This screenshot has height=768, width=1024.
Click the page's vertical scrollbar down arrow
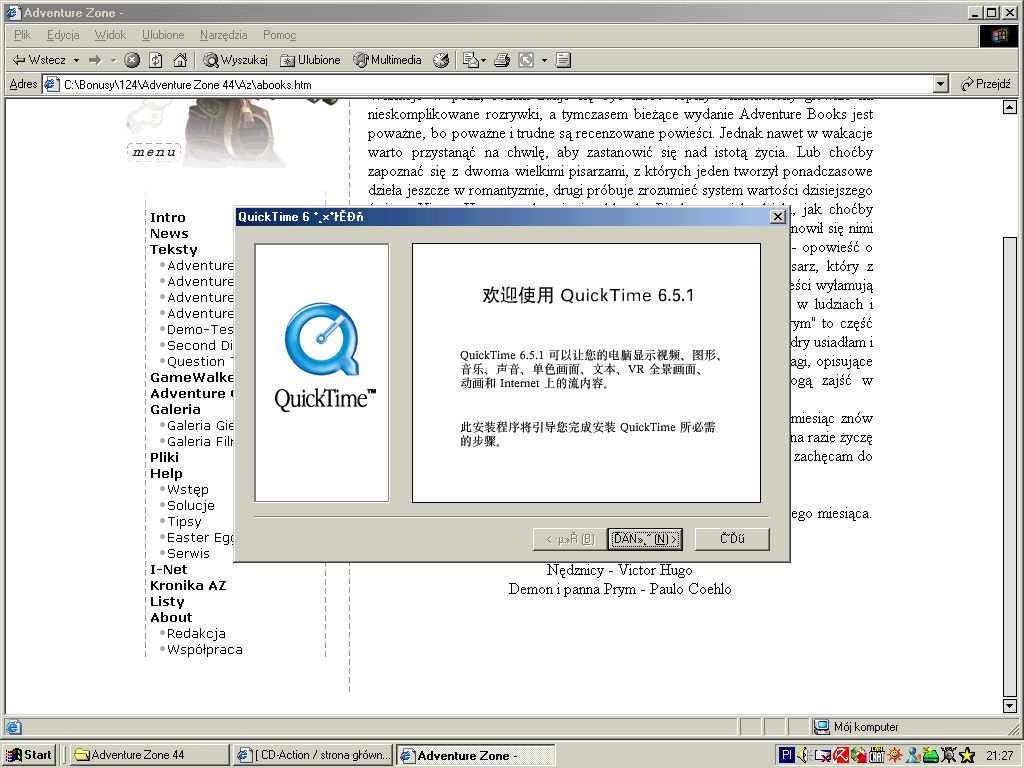tap(1009, 706)
